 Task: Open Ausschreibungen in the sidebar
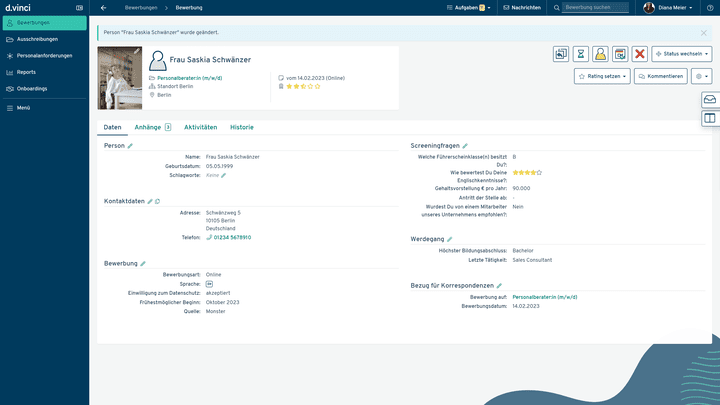pos(44,39)
